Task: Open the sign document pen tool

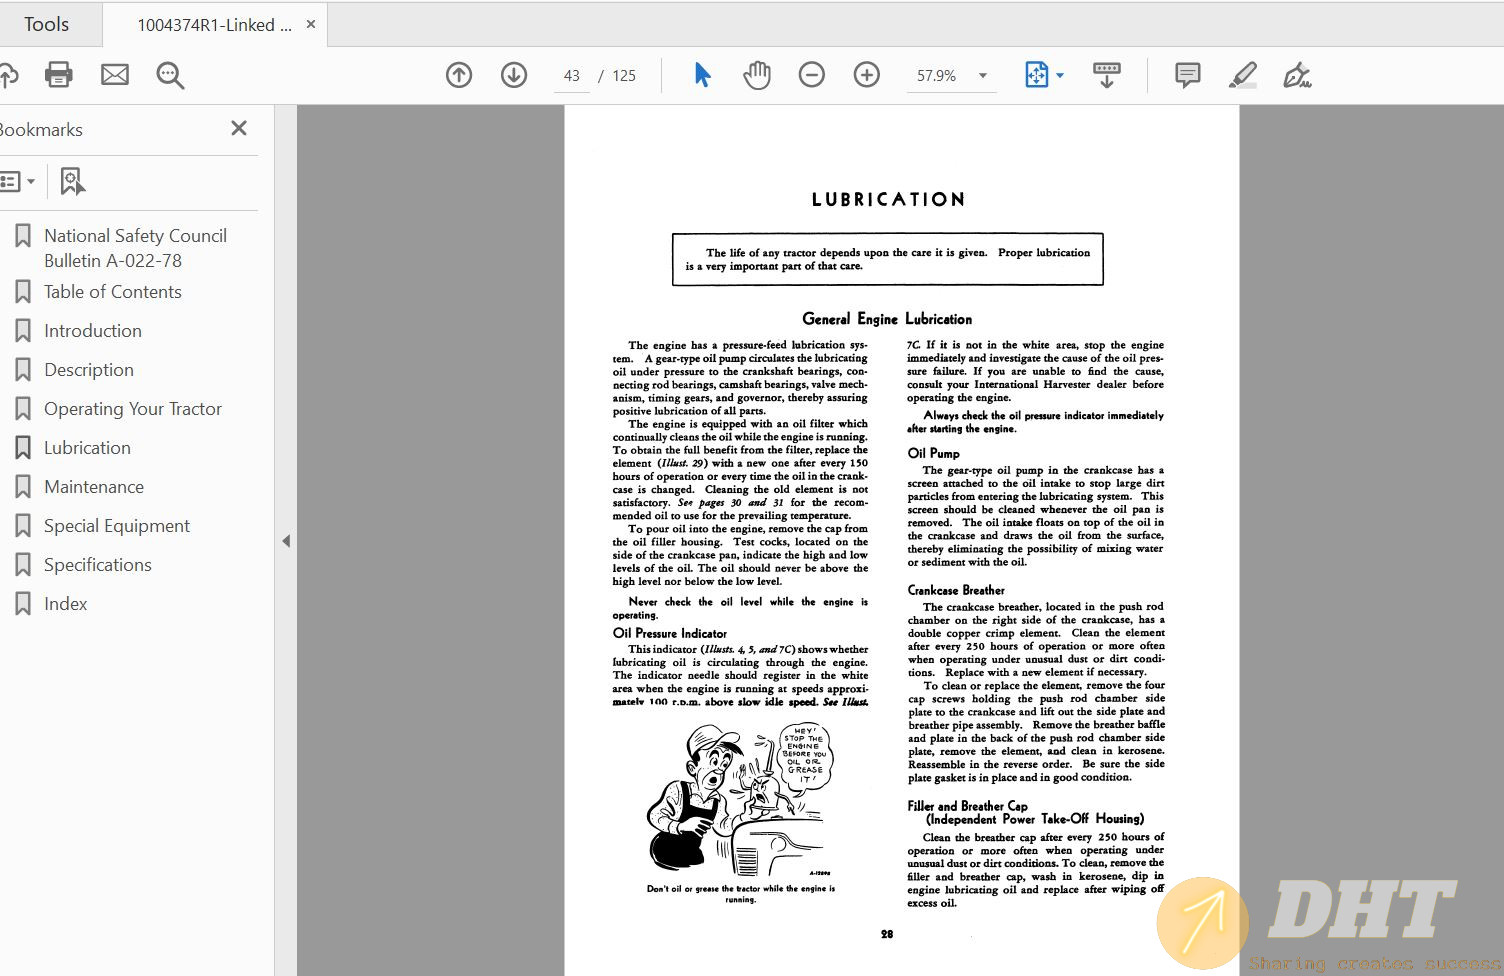Action: pyautogui.click(x=1297, y=75)
